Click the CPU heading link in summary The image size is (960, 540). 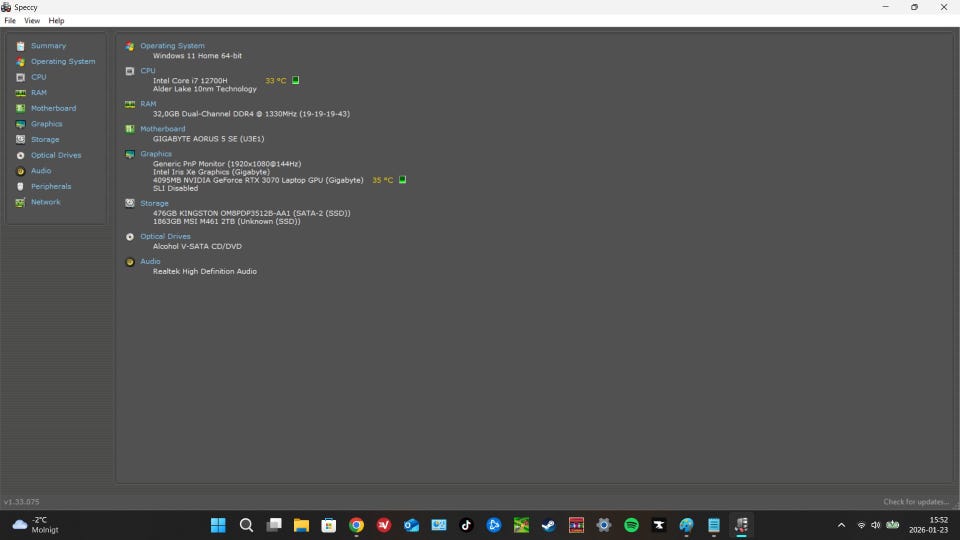coord(148,71)
